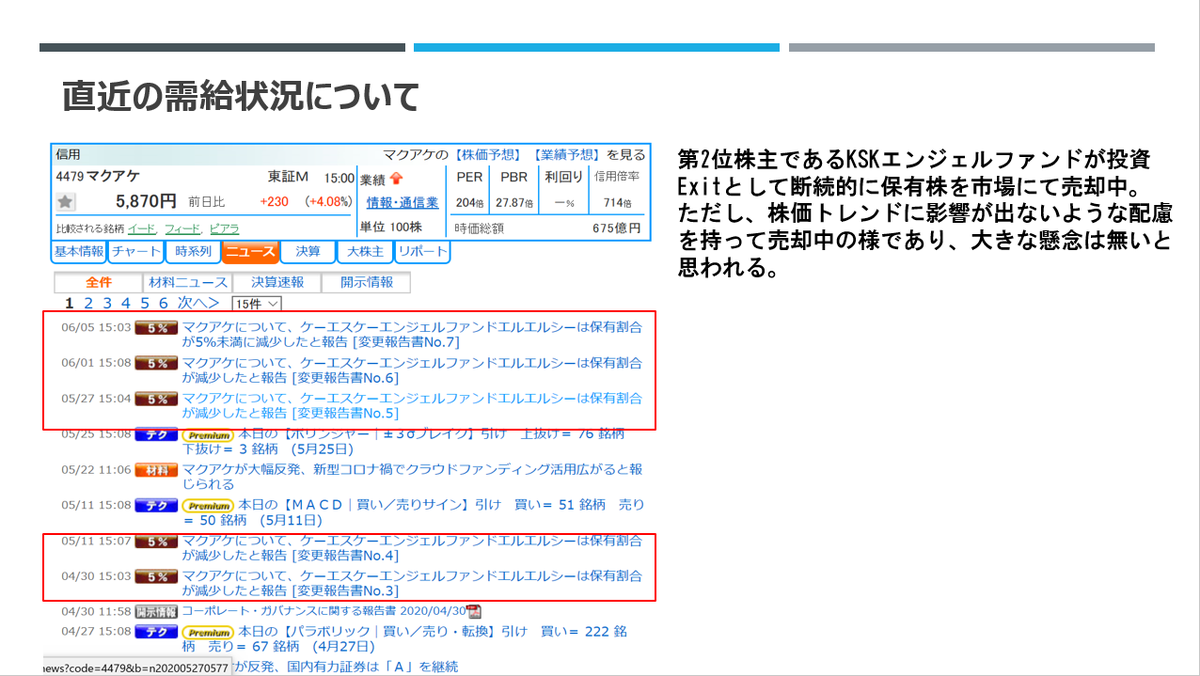Click the stock price 5,870円

pos(146,201)
